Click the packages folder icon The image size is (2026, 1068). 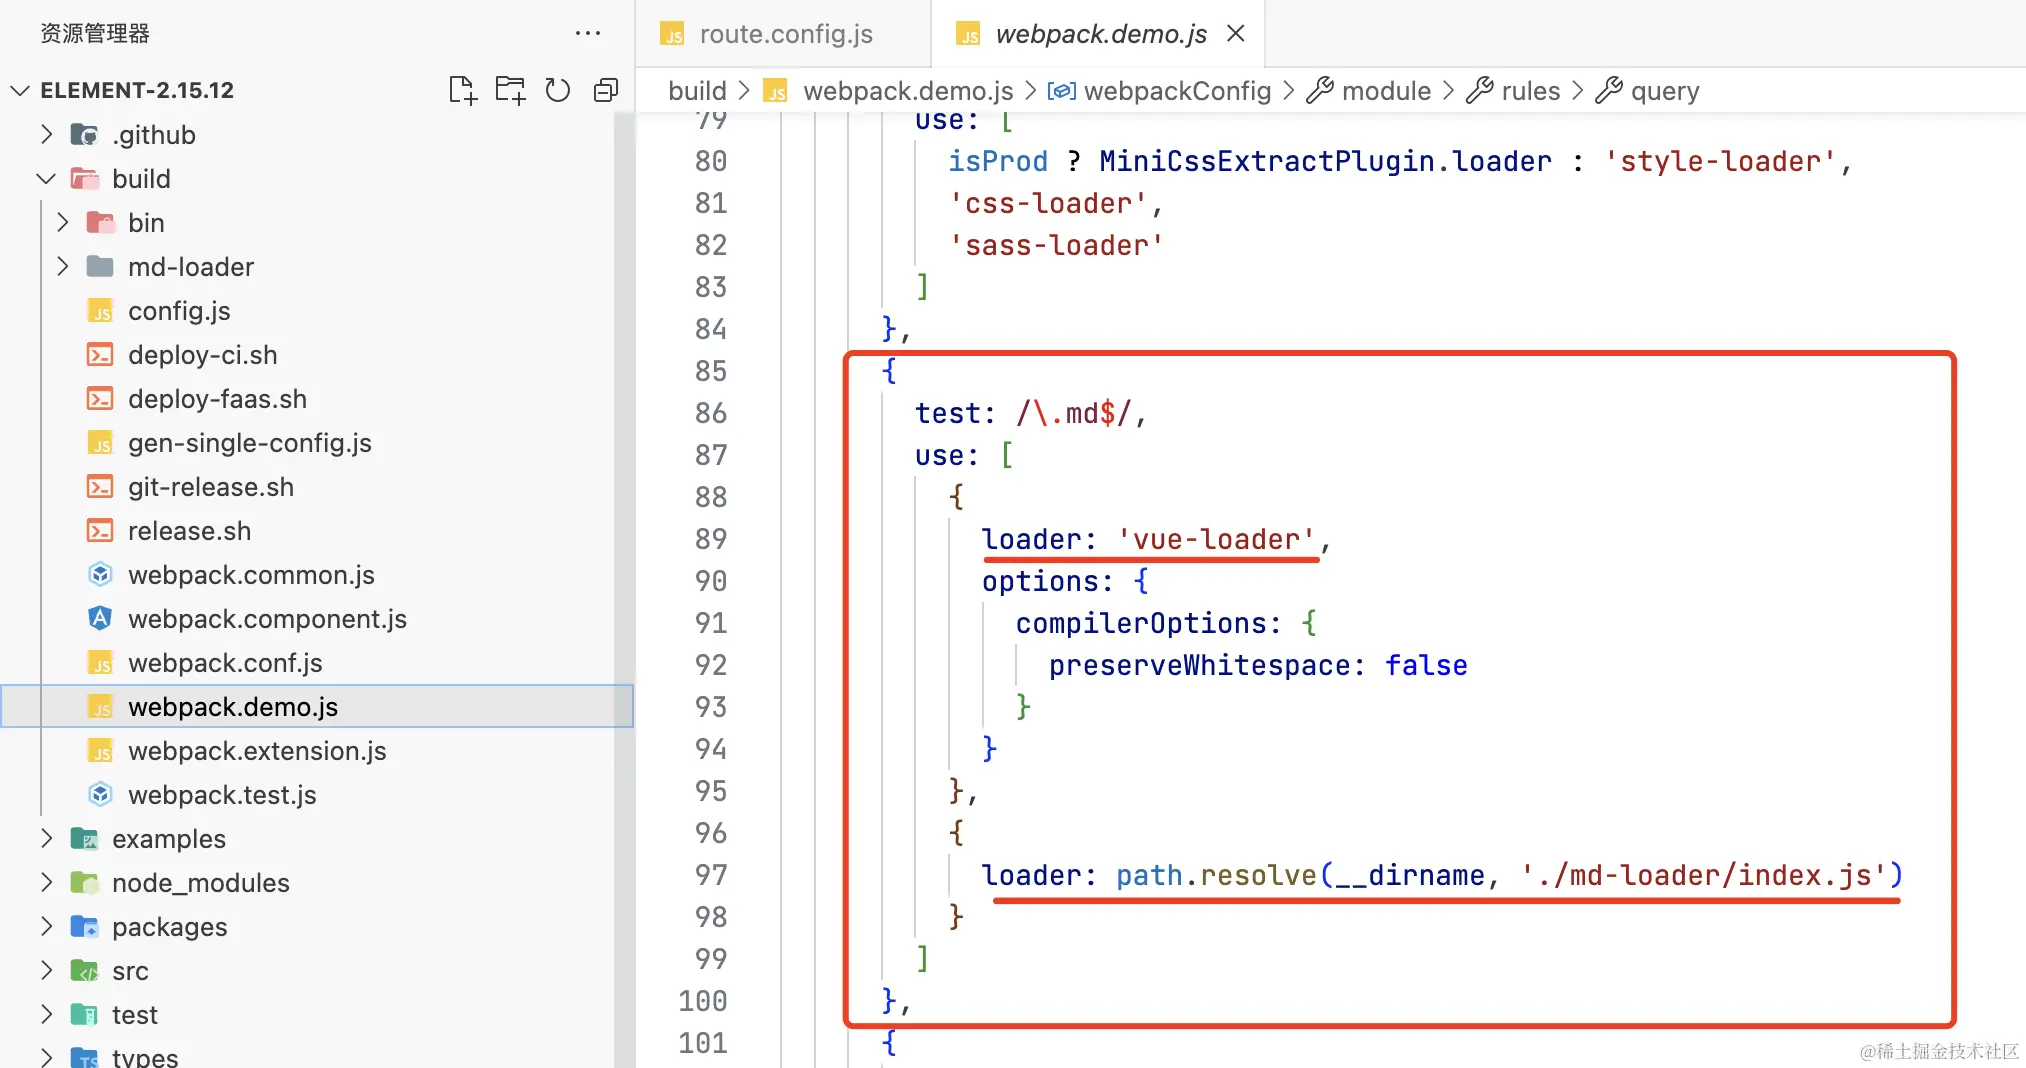click(x=84, y=926)
